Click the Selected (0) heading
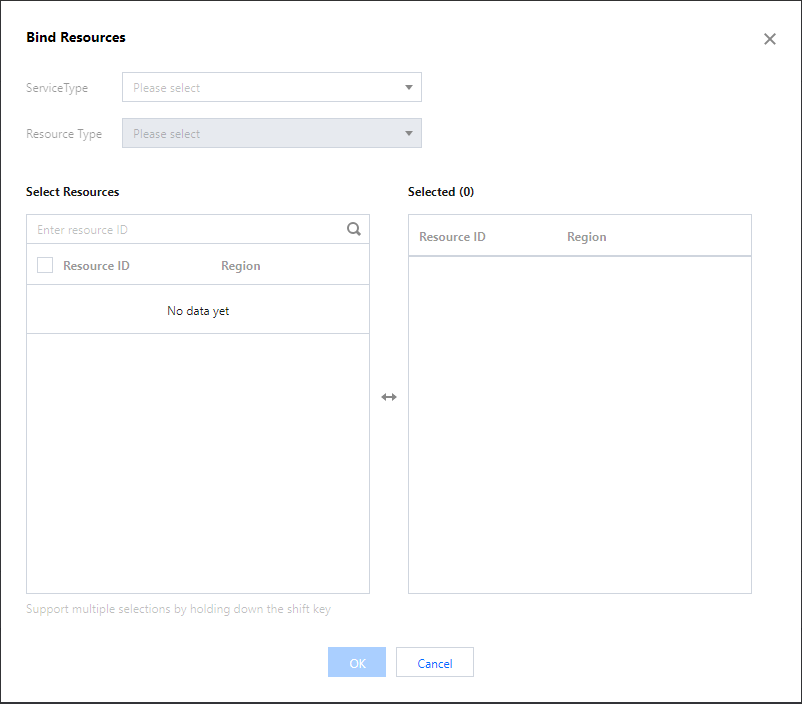Screen dimensions: 802x704 point(441,192)
